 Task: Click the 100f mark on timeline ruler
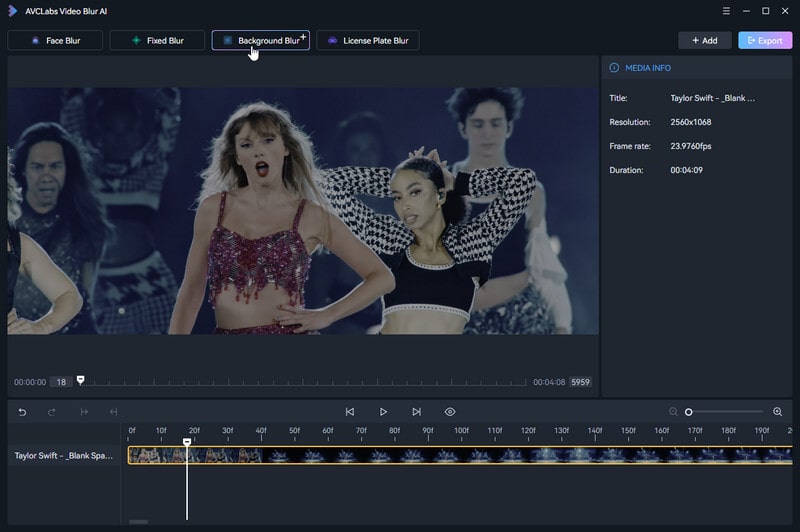point(461,431)
